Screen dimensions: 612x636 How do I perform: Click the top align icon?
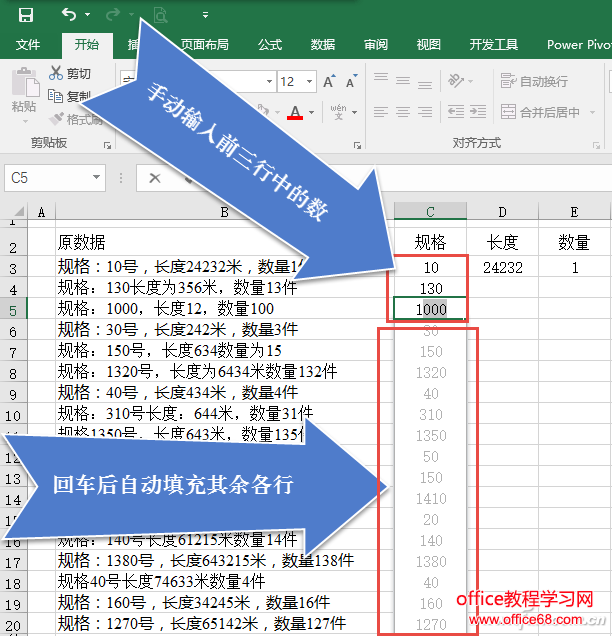point(381,77)
